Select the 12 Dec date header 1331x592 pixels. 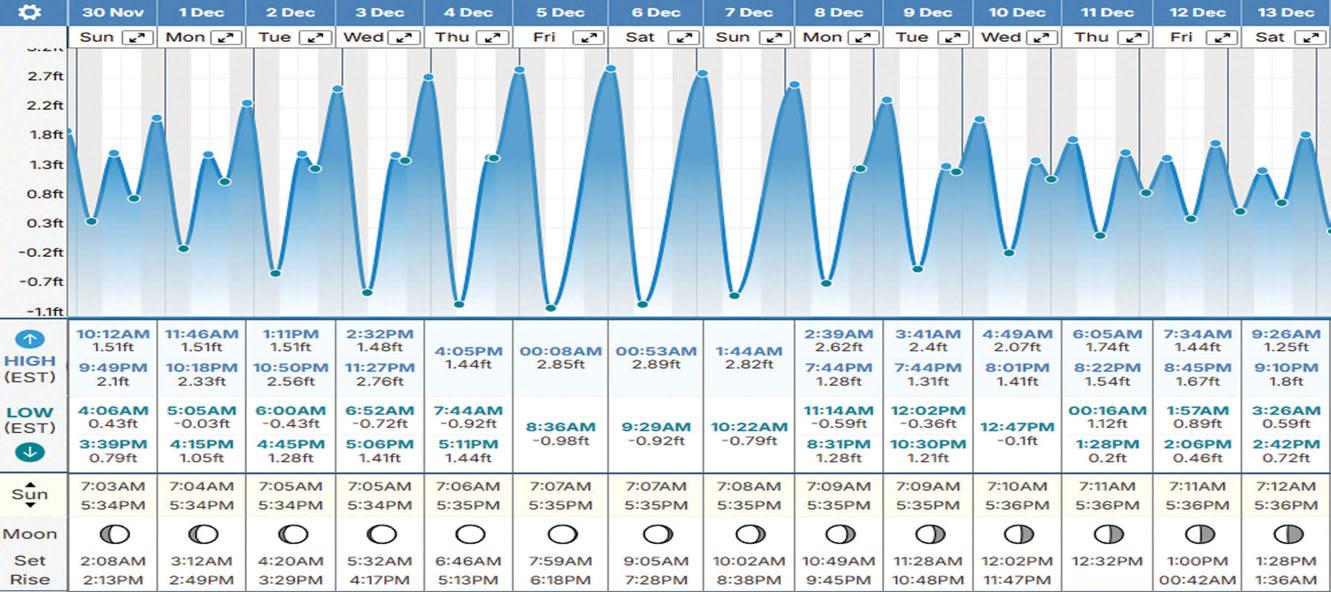(1197, 13)
